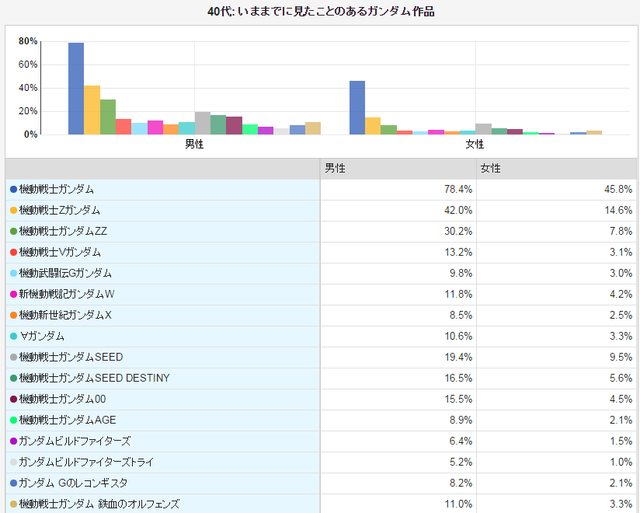Click the purple dot beside ガンダムビルドファイターズ

(13, 441)
